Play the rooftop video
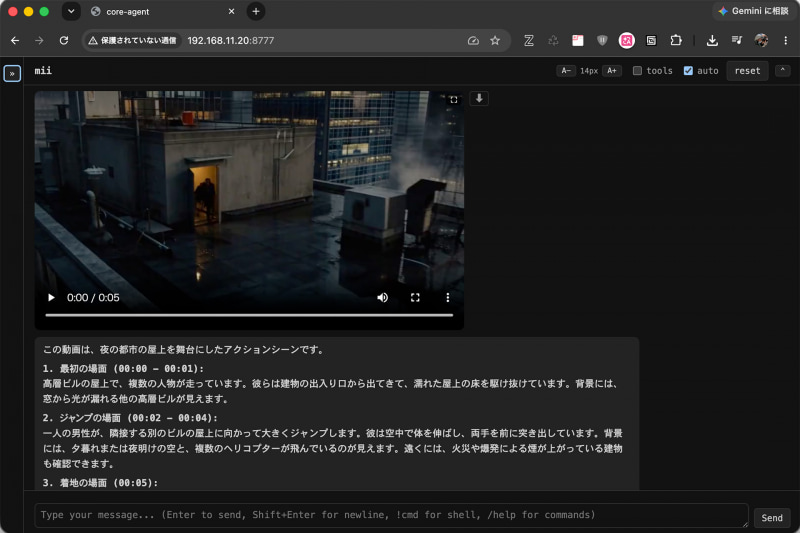 coord(51,297)
